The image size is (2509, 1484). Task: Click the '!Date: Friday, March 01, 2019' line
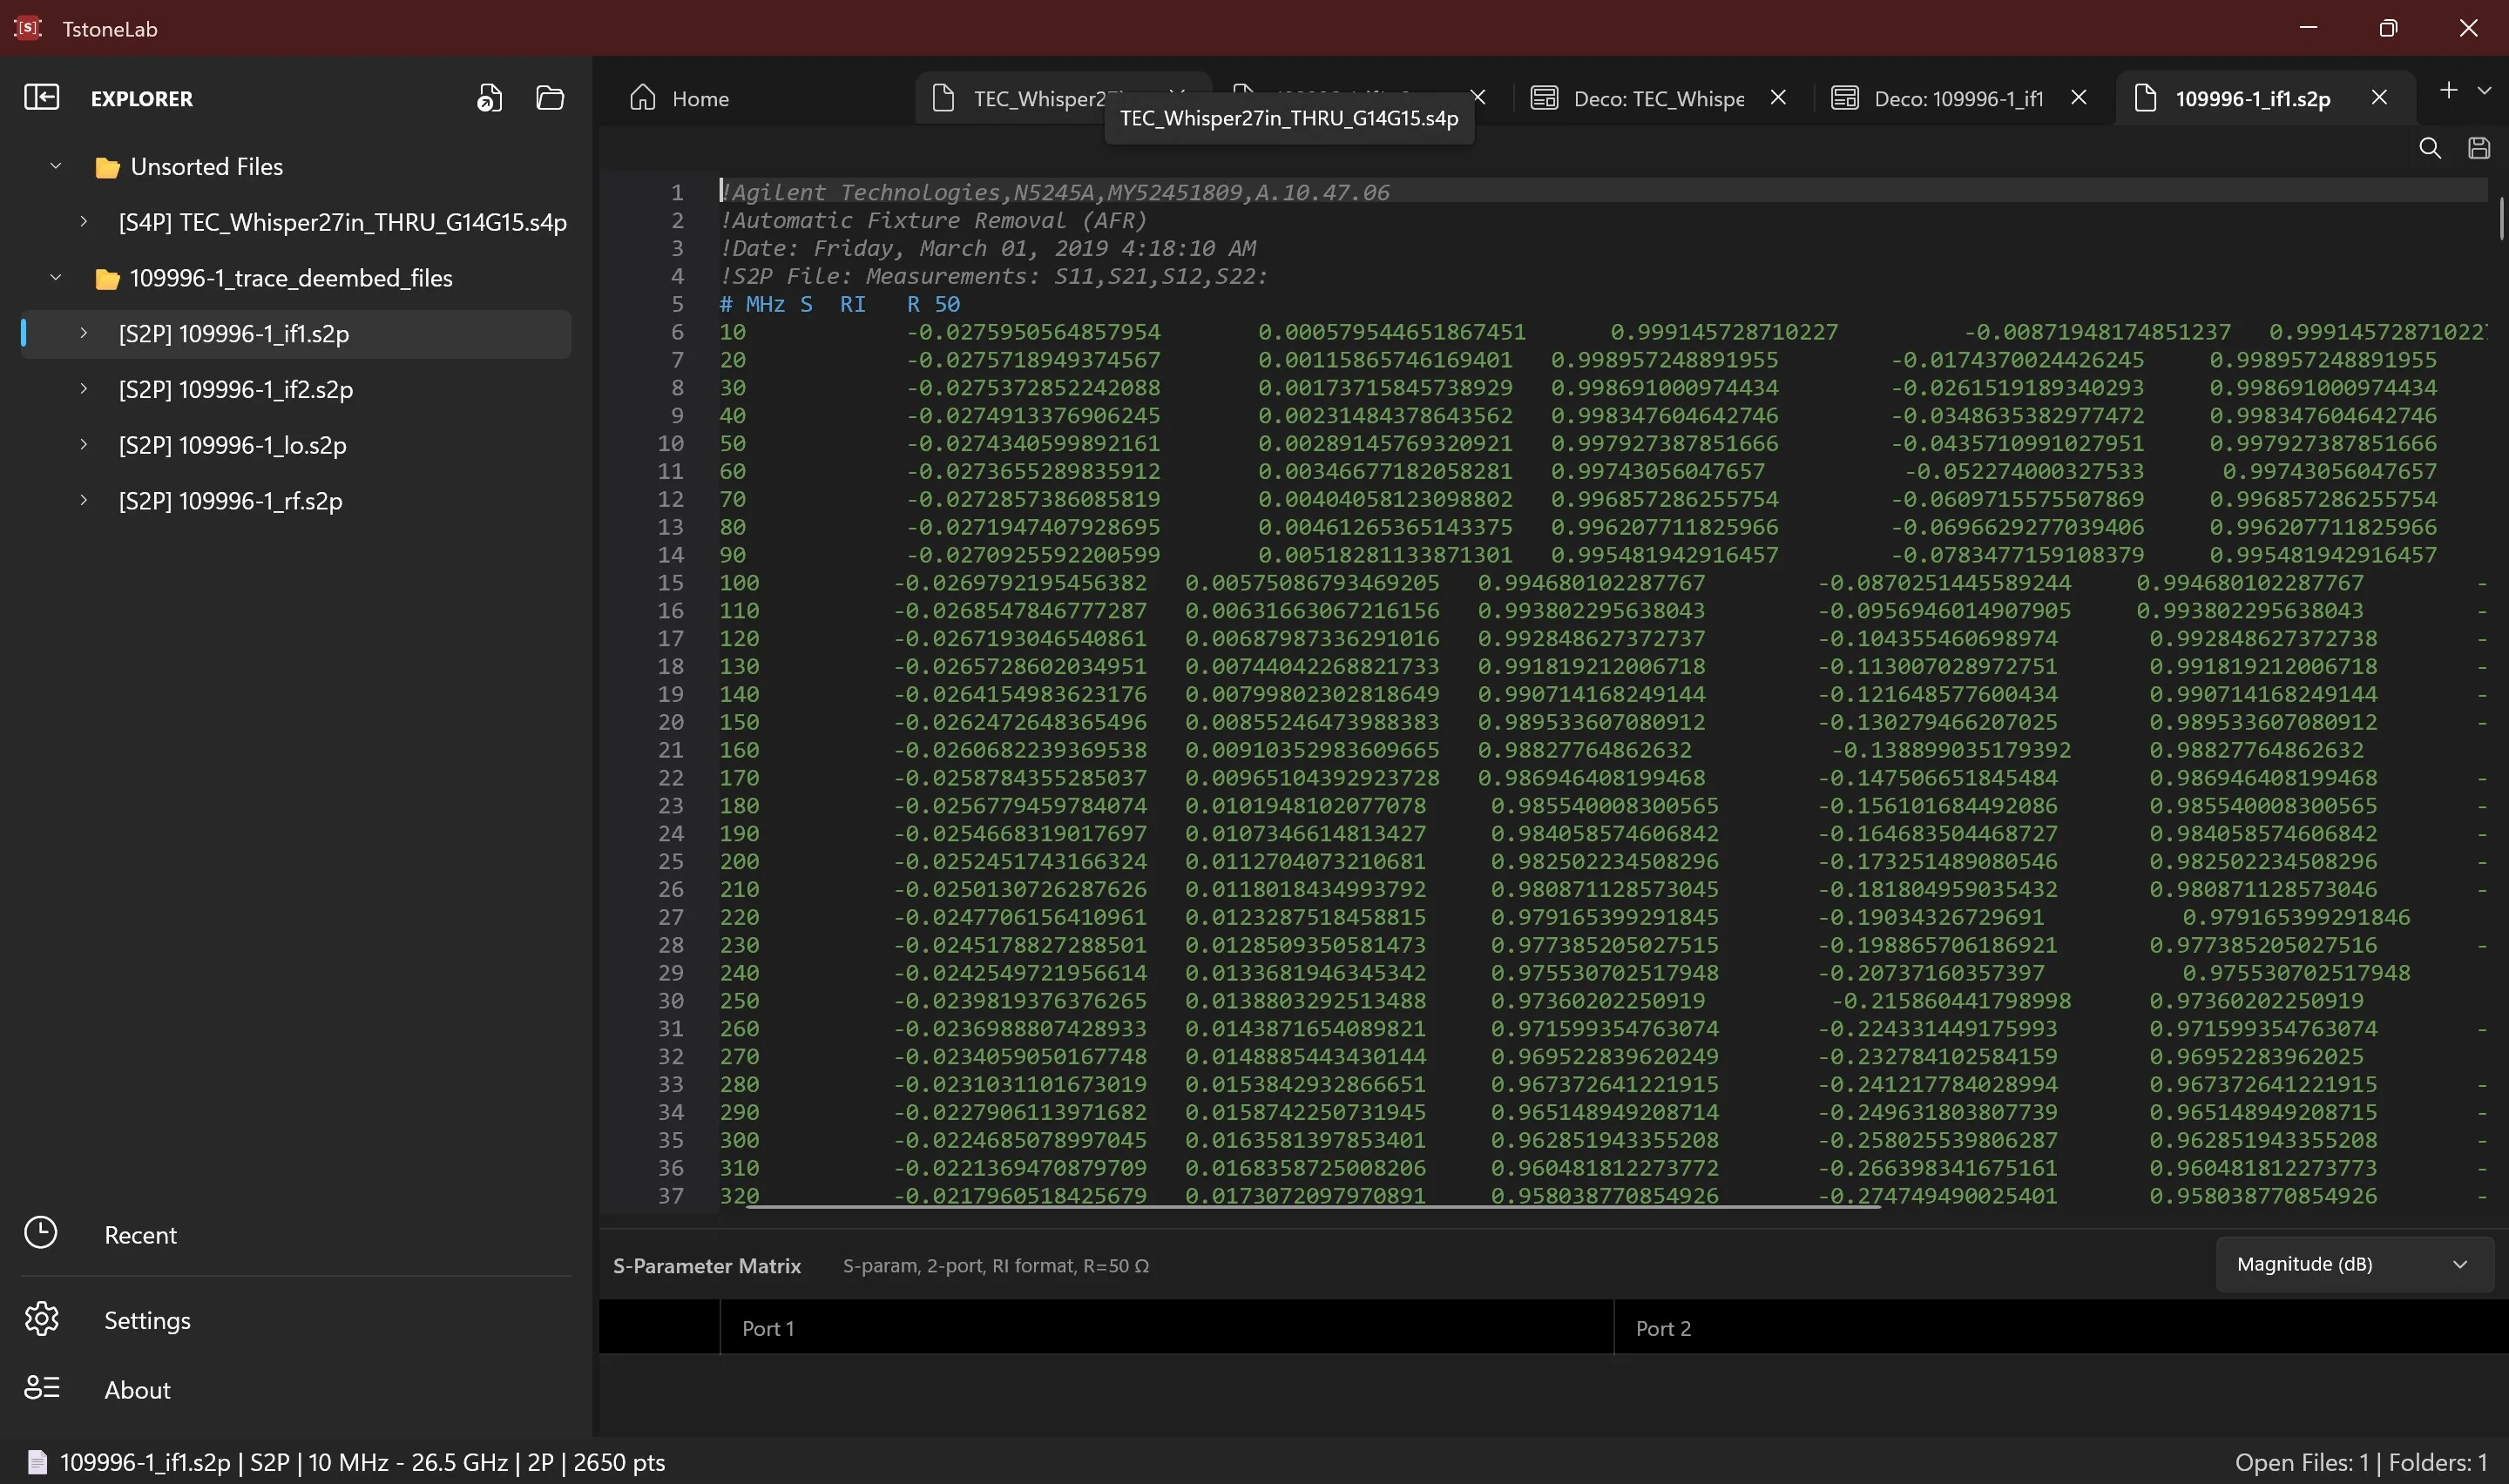[x=988, y=248]
